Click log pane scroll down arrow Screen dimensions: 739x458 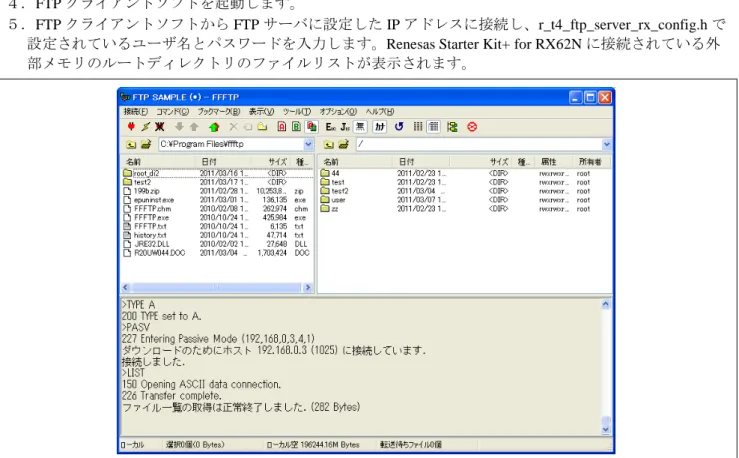pyautogui.click(x=606, y=429)
